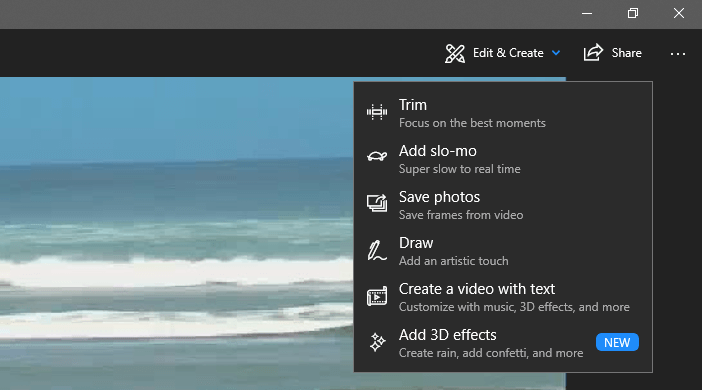Pick the Draw menu entry
The height and width of the screenshot is (390, 702).
[503, 251]
